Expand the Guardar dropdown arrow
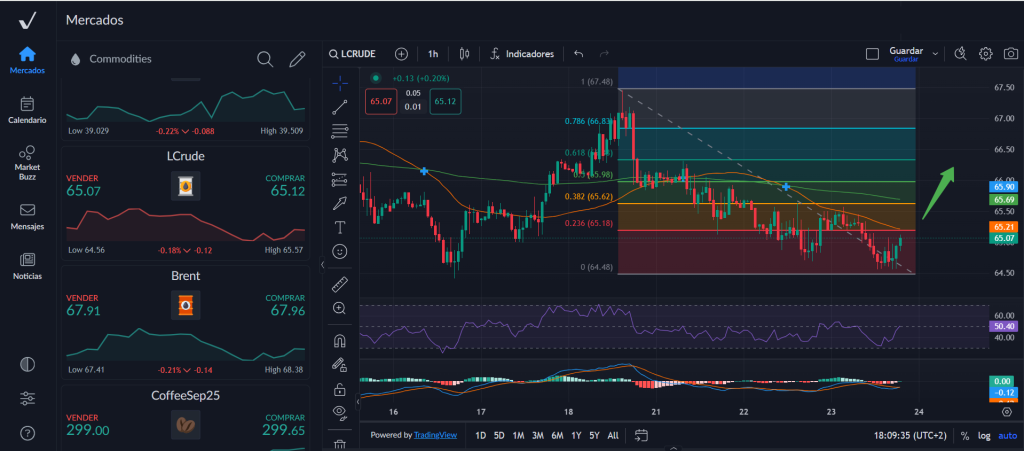 935,54
